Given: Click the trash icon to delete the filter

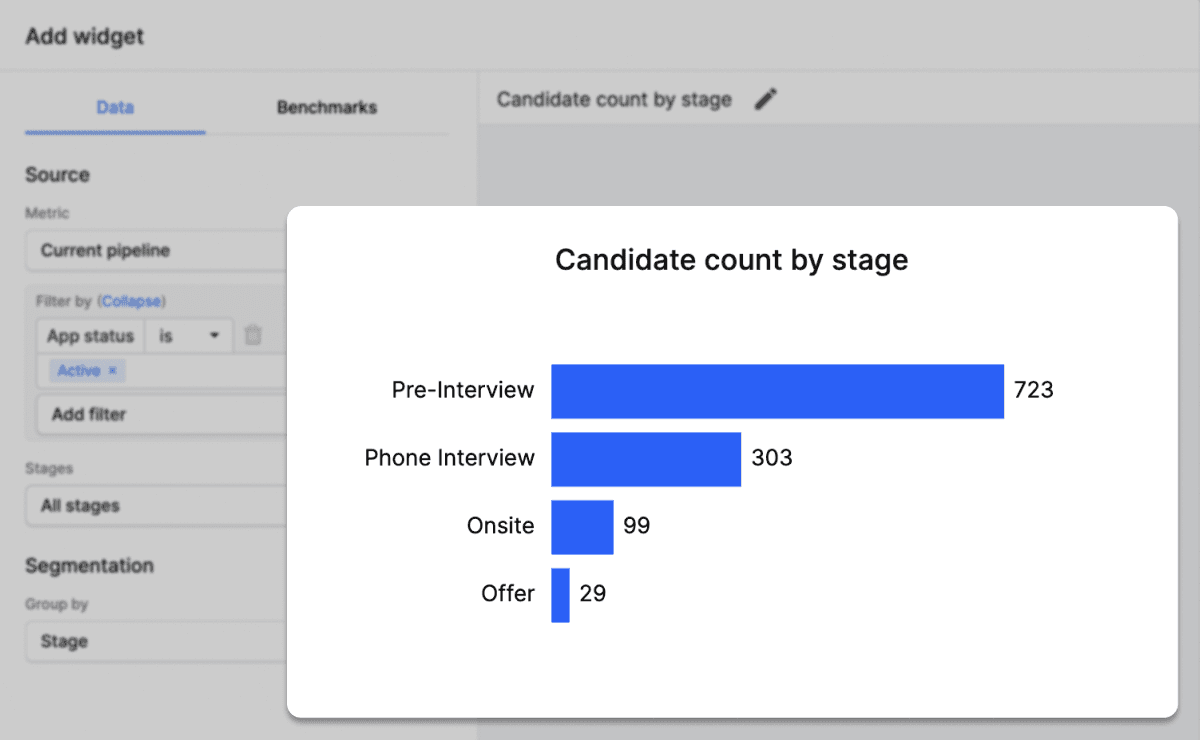Looking at the screenshot, I should coord(254,336).
